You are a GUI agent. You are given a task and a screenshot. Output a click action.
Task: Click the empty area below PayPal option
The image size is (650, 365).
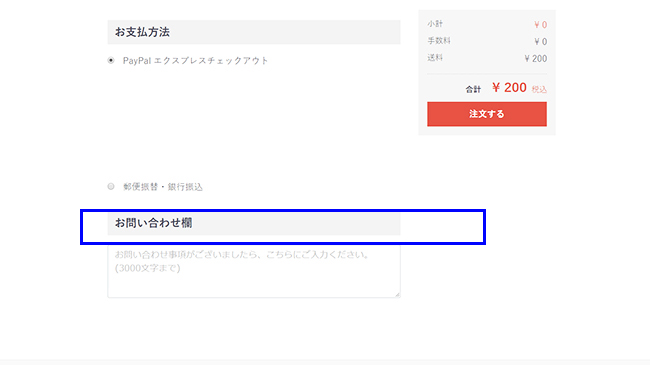[x=254, y=122]
